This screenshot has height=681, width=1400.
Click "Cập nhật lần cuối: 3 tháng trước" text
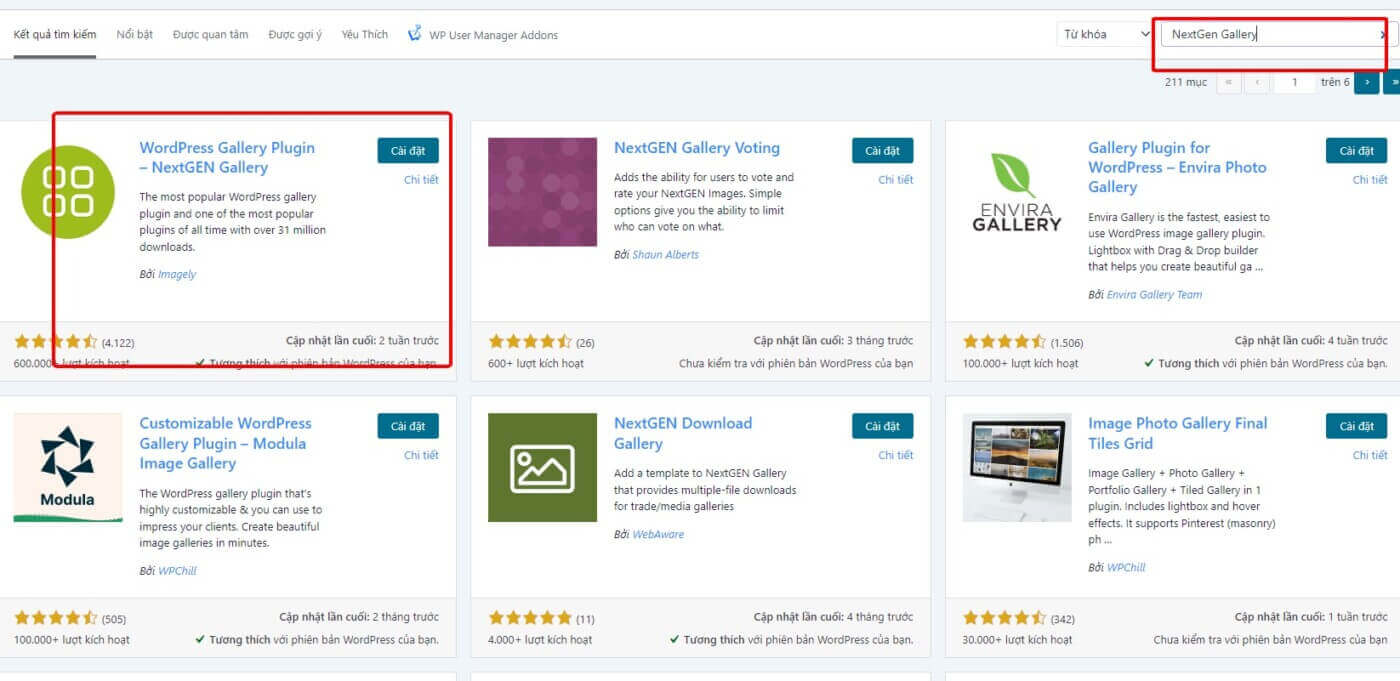(x=833, y=341)
